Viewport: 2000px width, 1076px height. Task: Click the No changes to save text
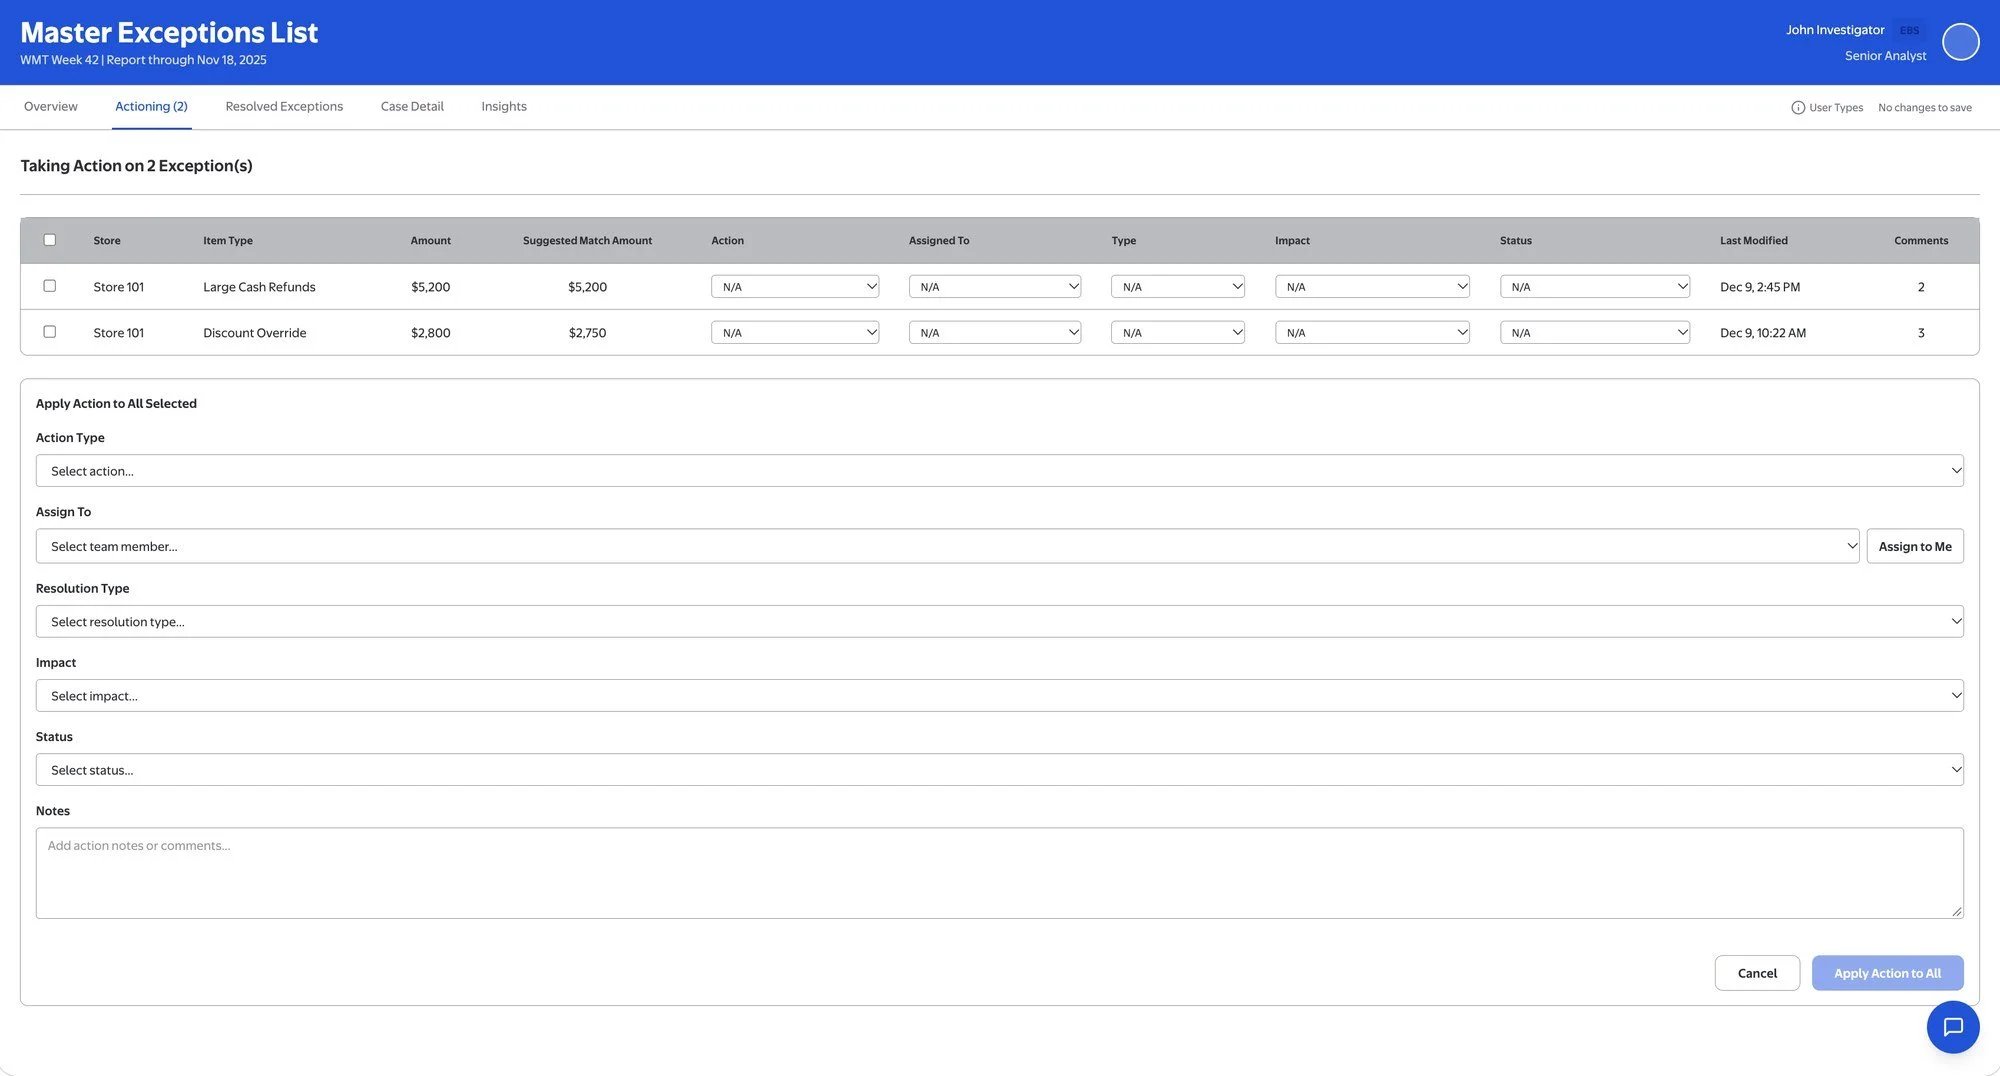pyautogui.click(x=1924, y=108)
